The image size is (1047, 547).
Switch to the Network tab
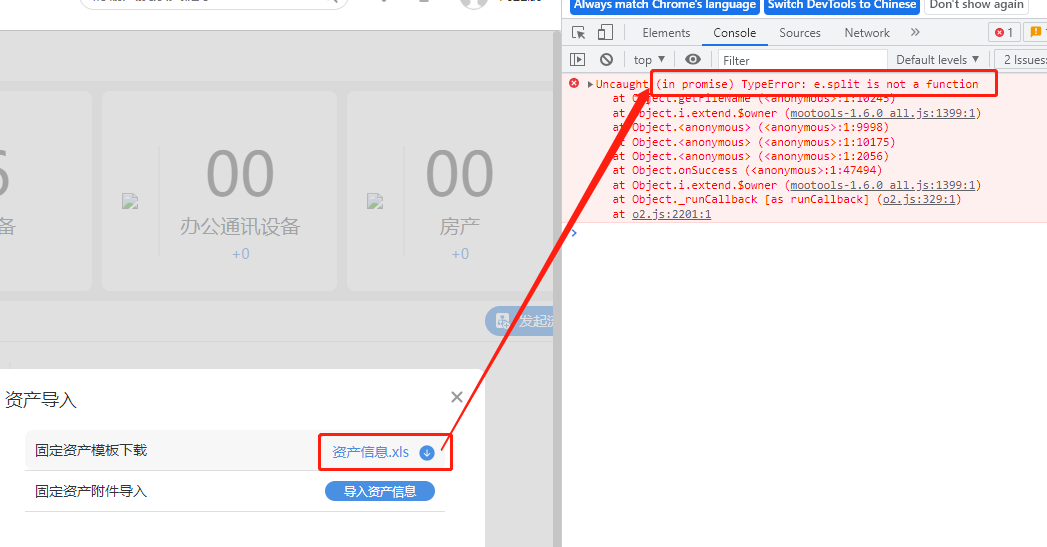point(867,33)
